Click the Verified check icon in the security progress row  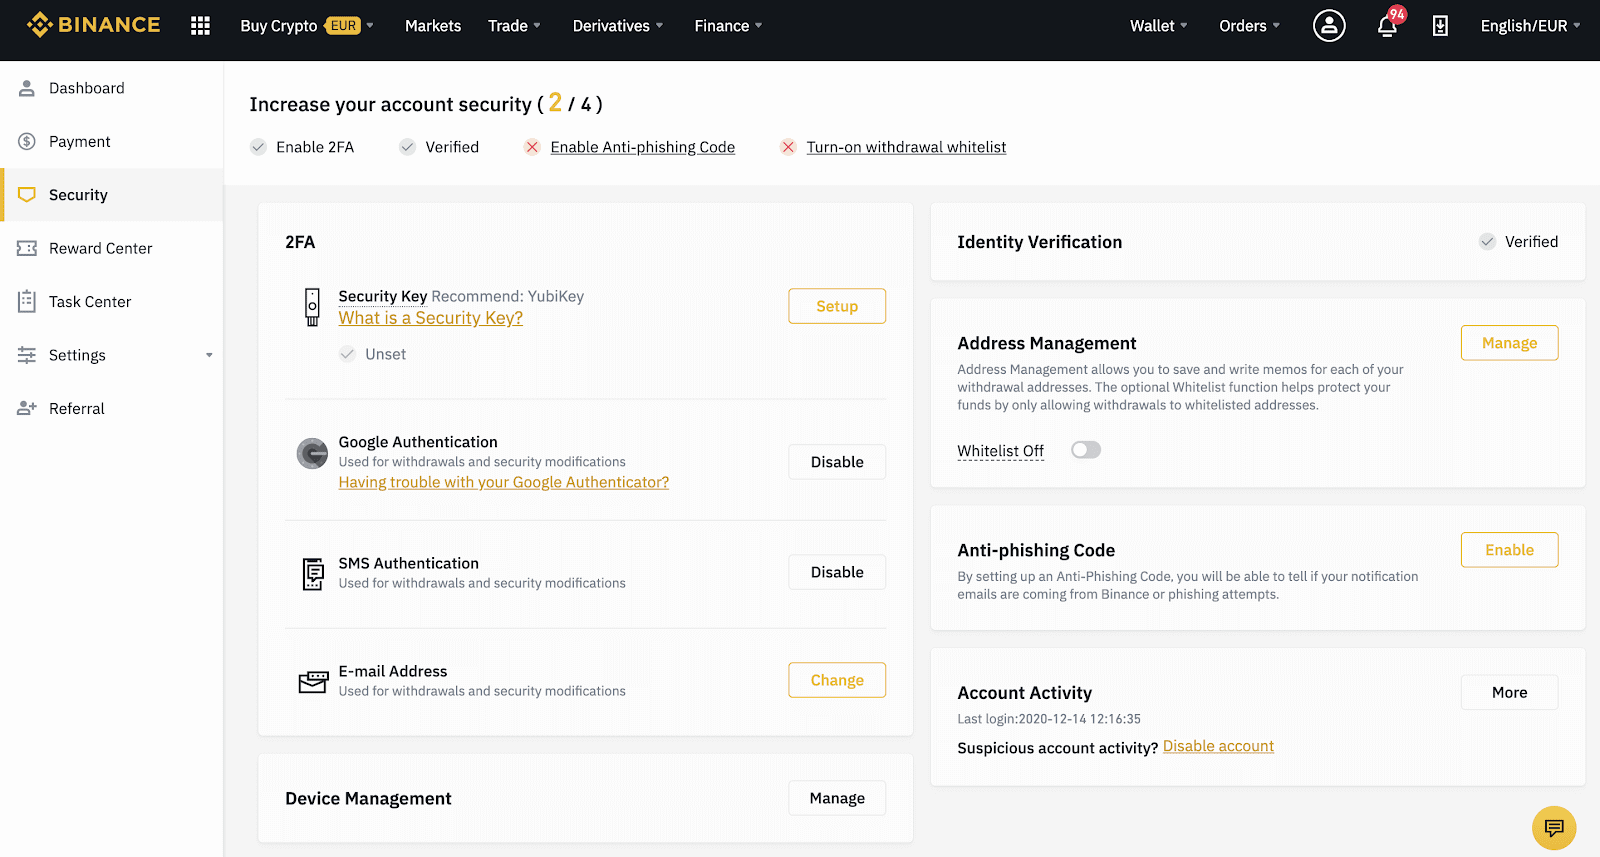407,147
